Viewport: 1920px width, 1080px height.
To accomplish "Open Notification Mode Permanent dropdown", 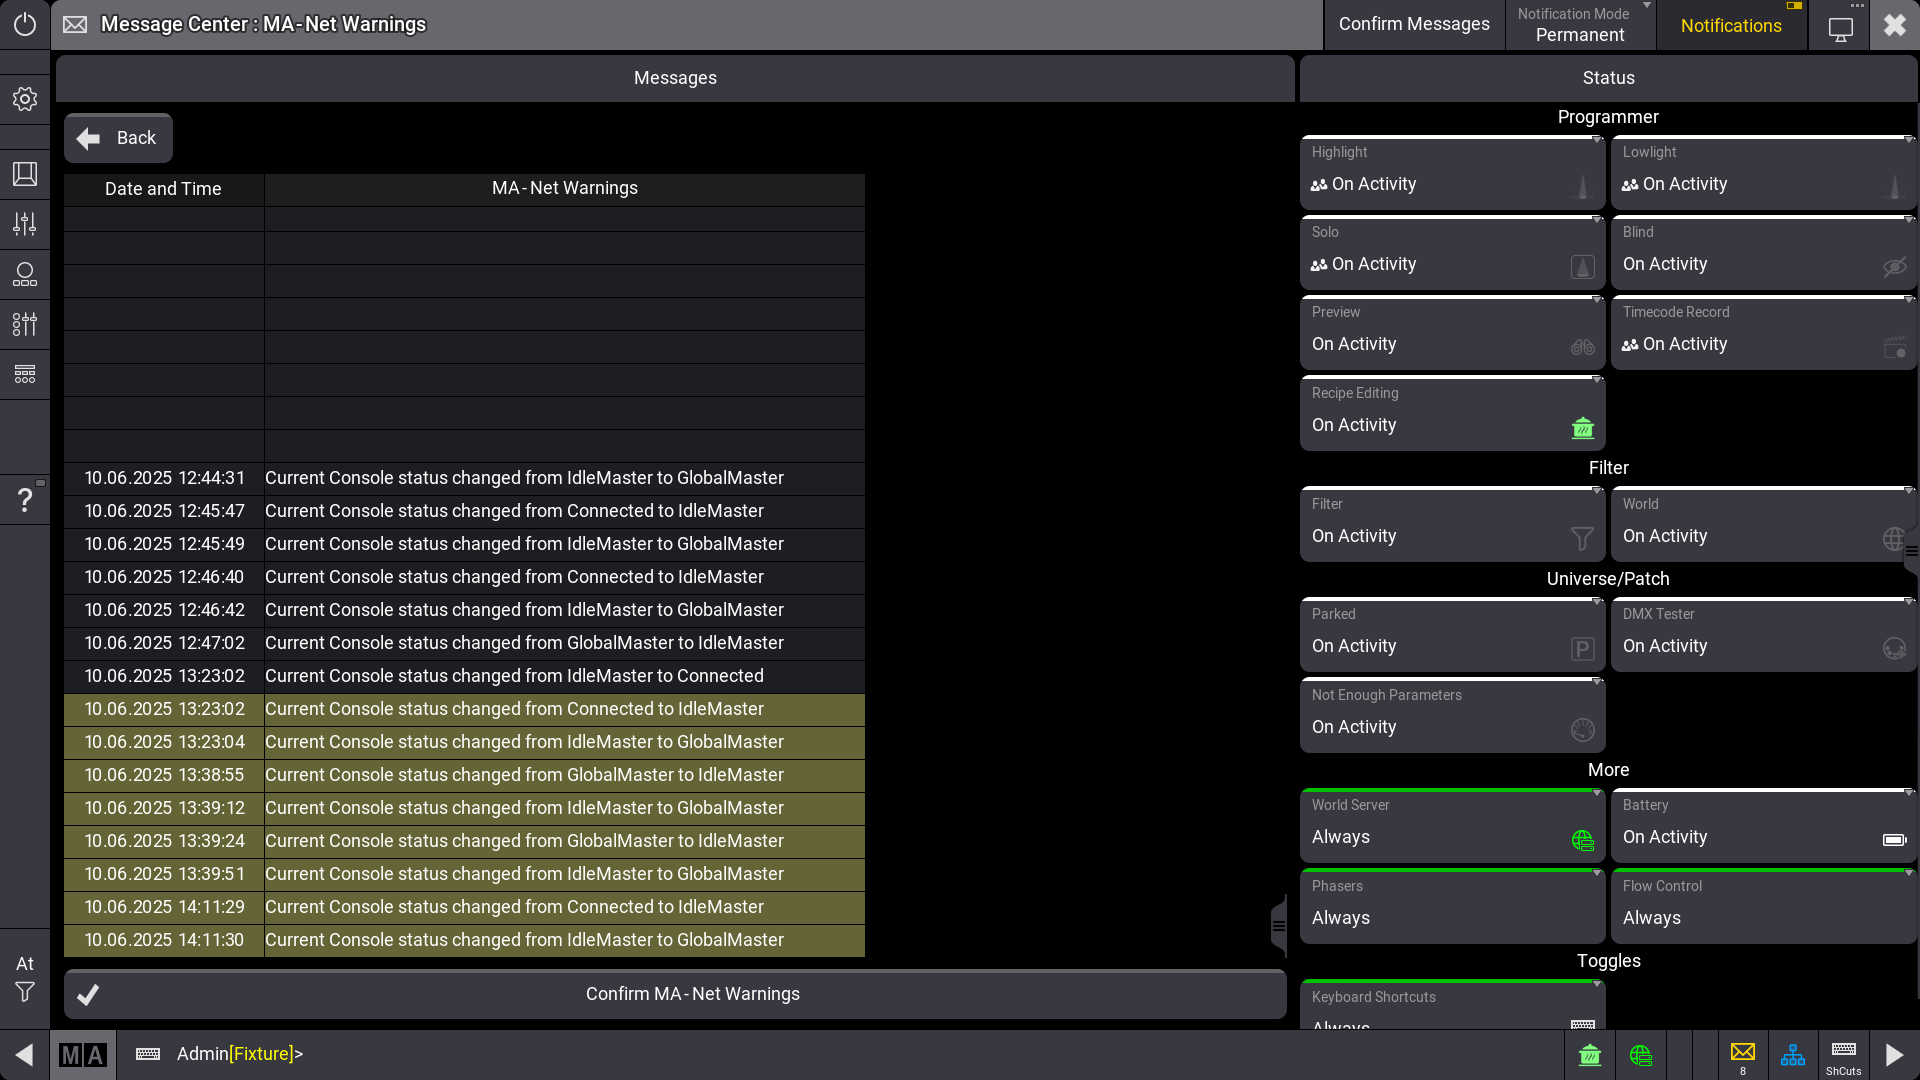I will 1580,25.
